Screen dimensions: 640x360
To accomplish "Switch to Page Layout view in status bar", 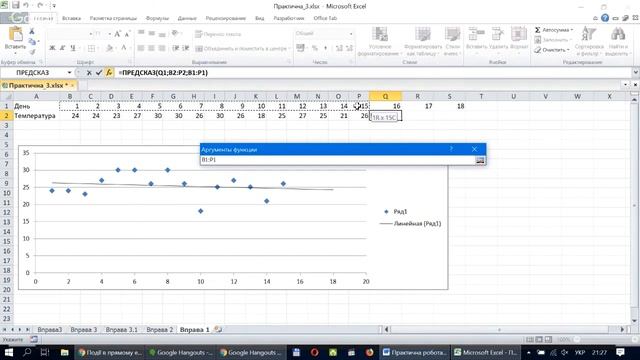I will coord(539,339).
